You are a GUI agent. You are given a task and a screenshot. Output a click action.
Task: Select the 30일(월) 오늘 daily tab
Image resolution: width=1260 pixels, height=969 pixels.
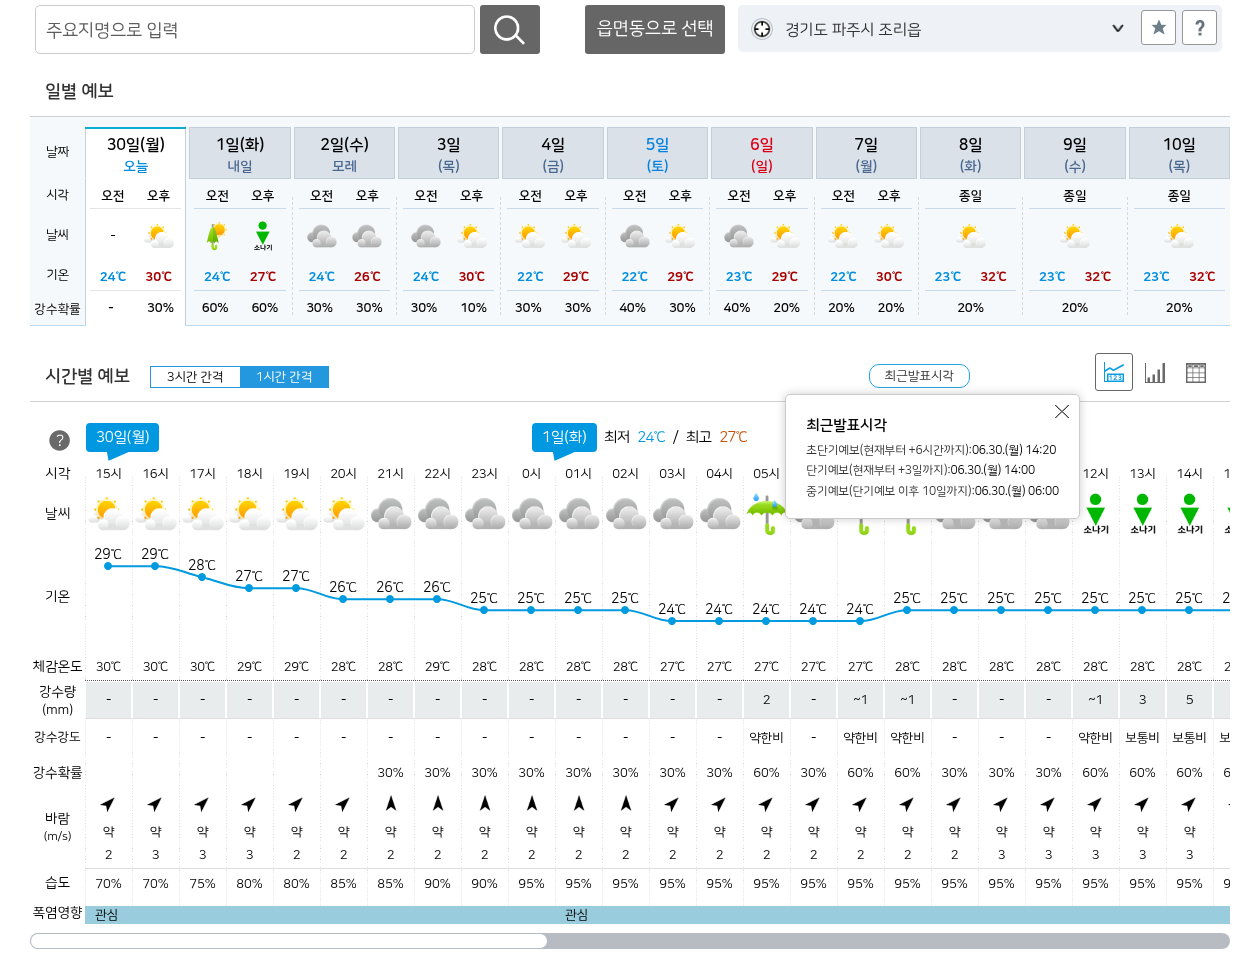pos(136,153)
